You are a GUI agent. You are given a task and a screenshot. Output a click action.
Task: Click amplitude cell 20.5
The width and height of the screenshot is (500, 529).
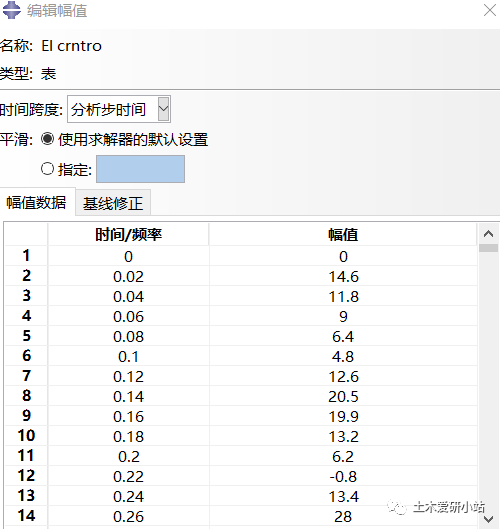pos(343,396)
